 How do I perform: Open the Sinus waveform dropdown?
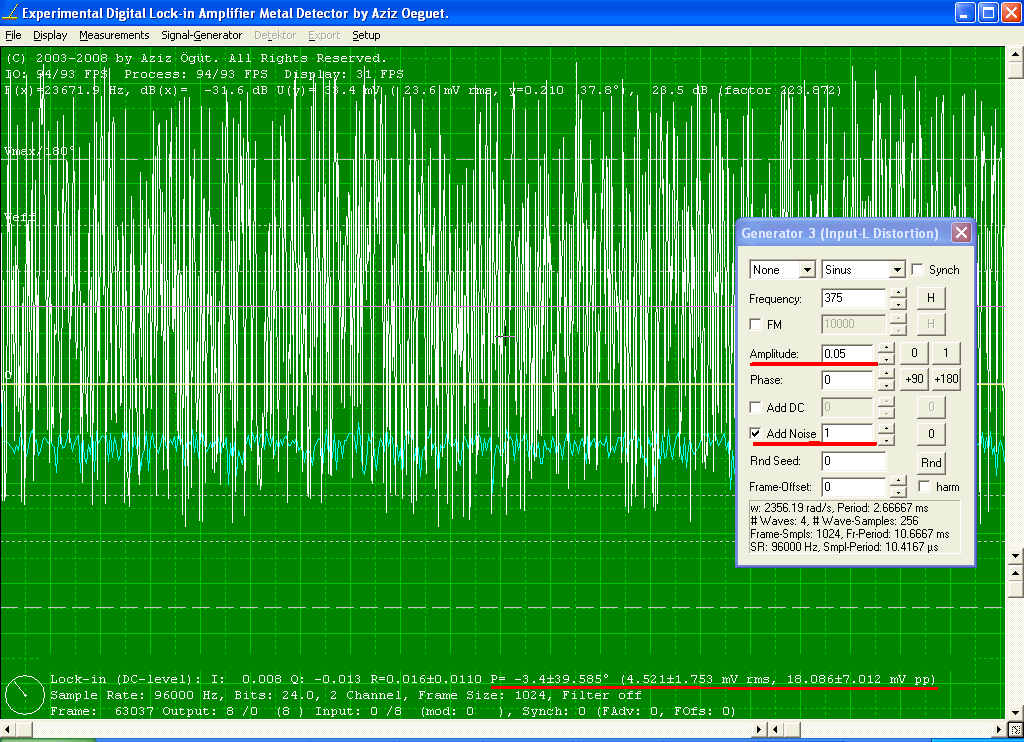click(x=863, y=270)
